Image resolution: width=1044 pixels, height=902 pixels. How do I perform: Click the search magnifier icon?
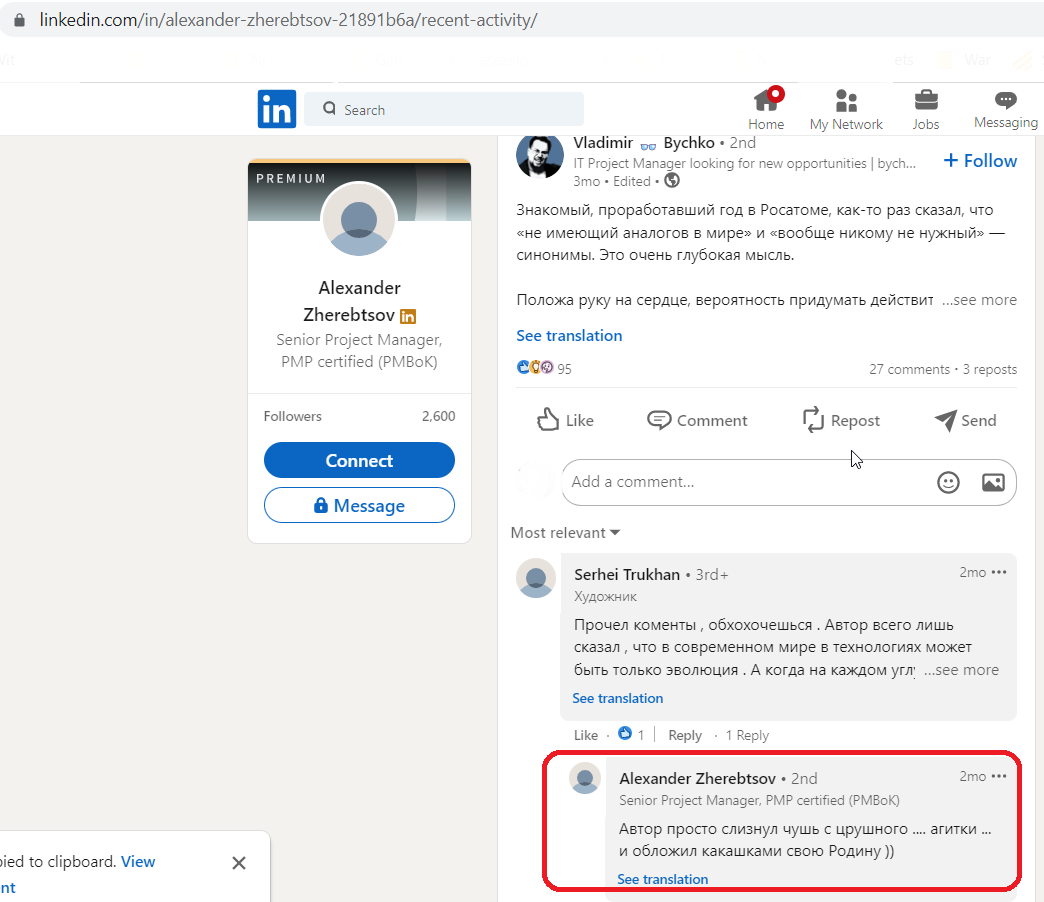pyautogui.click(x=330, y=109)
